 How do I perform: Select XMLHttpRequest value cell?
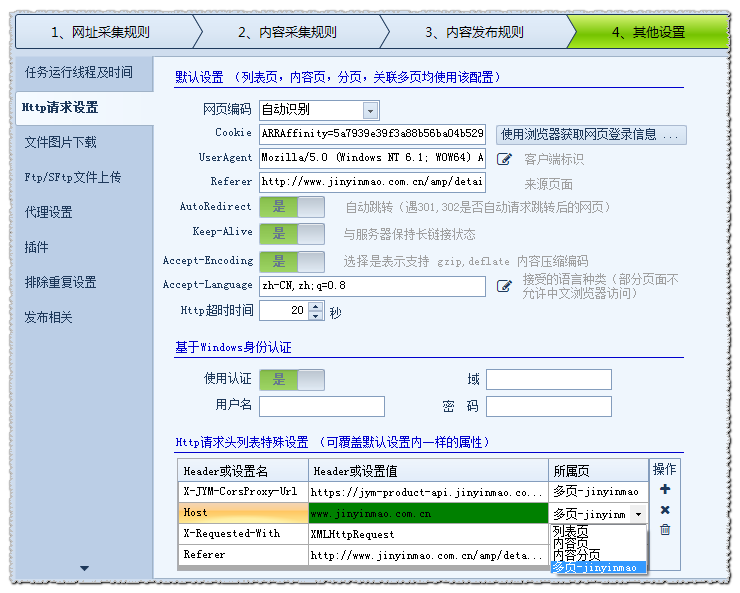pos(428,534)
